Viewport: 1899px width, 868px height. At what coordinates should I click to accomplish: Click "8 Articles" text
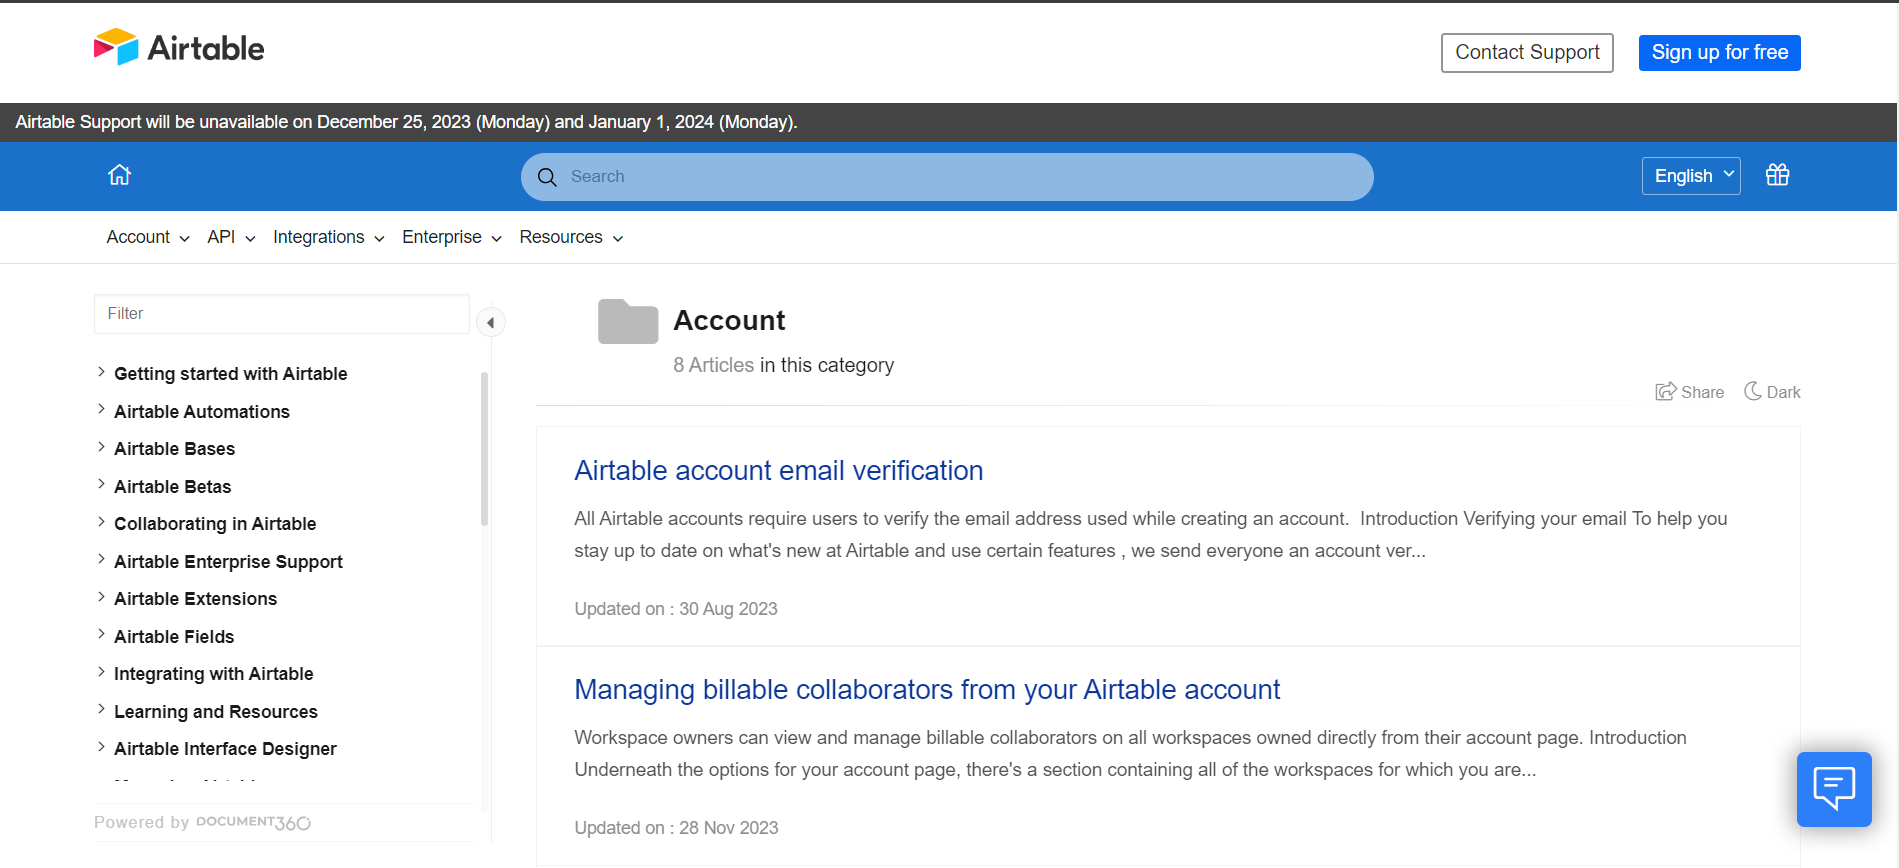[713, 365]
